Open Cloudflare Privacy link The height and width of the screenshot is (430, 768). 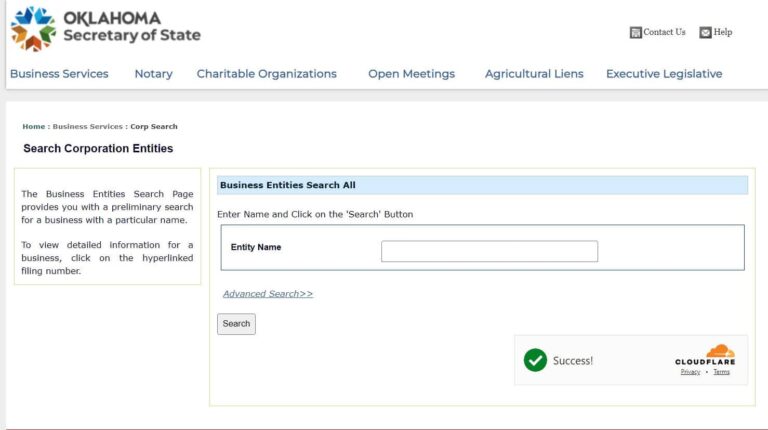690,372
